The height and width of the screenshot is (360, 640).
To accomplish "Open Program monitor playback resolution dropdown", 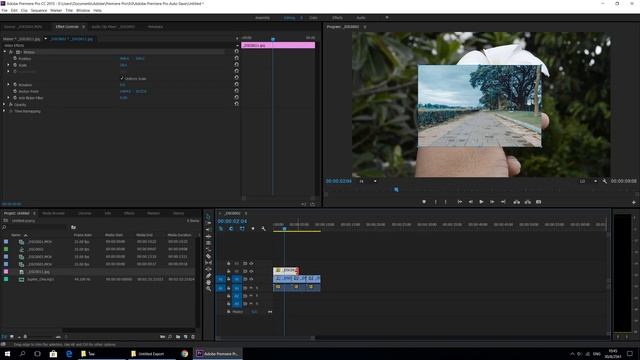I will 588,181.
